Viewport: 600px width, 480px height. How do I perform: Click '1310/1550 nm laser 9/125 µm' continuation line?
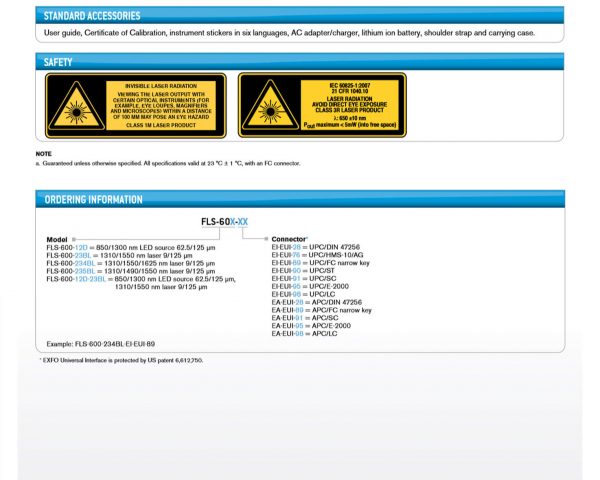[161, 287]
